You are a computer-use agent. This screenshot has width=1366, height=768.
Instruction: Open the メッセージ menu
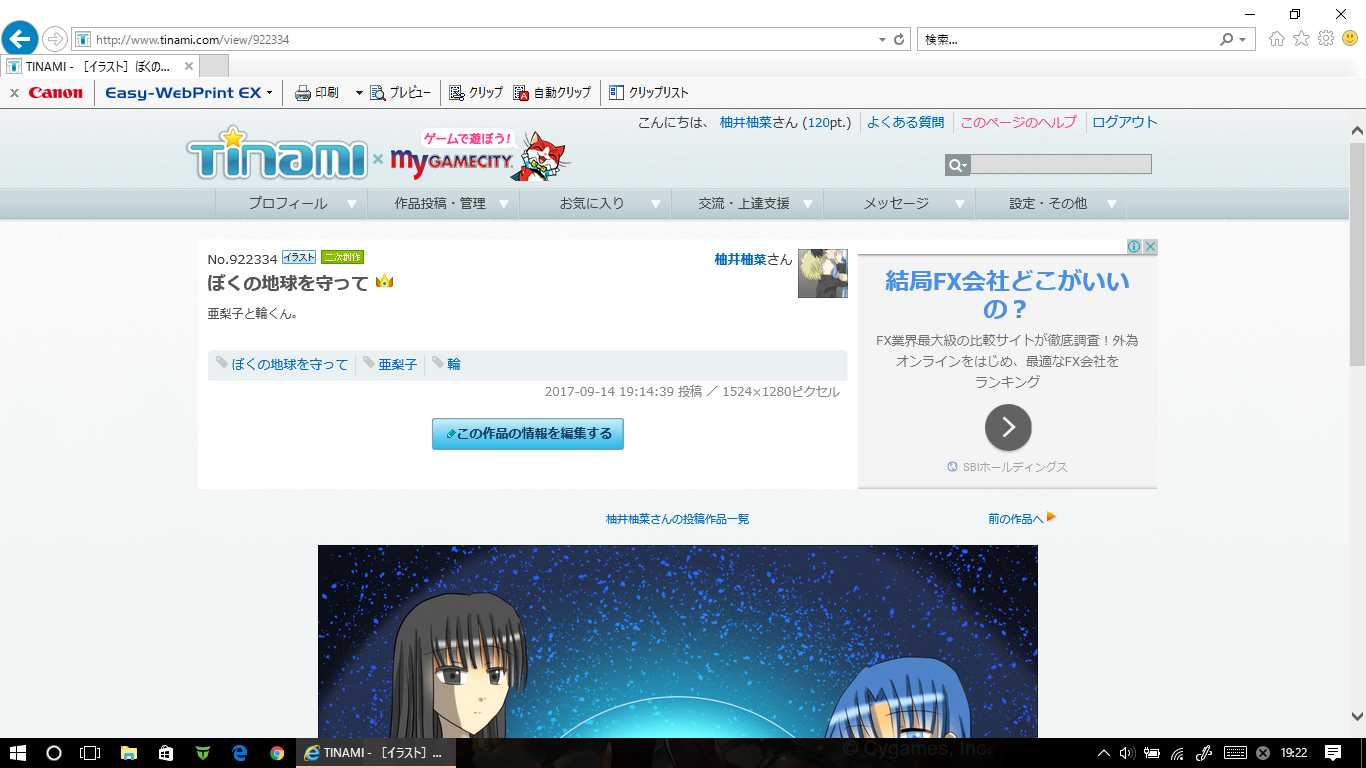[899, 203]
